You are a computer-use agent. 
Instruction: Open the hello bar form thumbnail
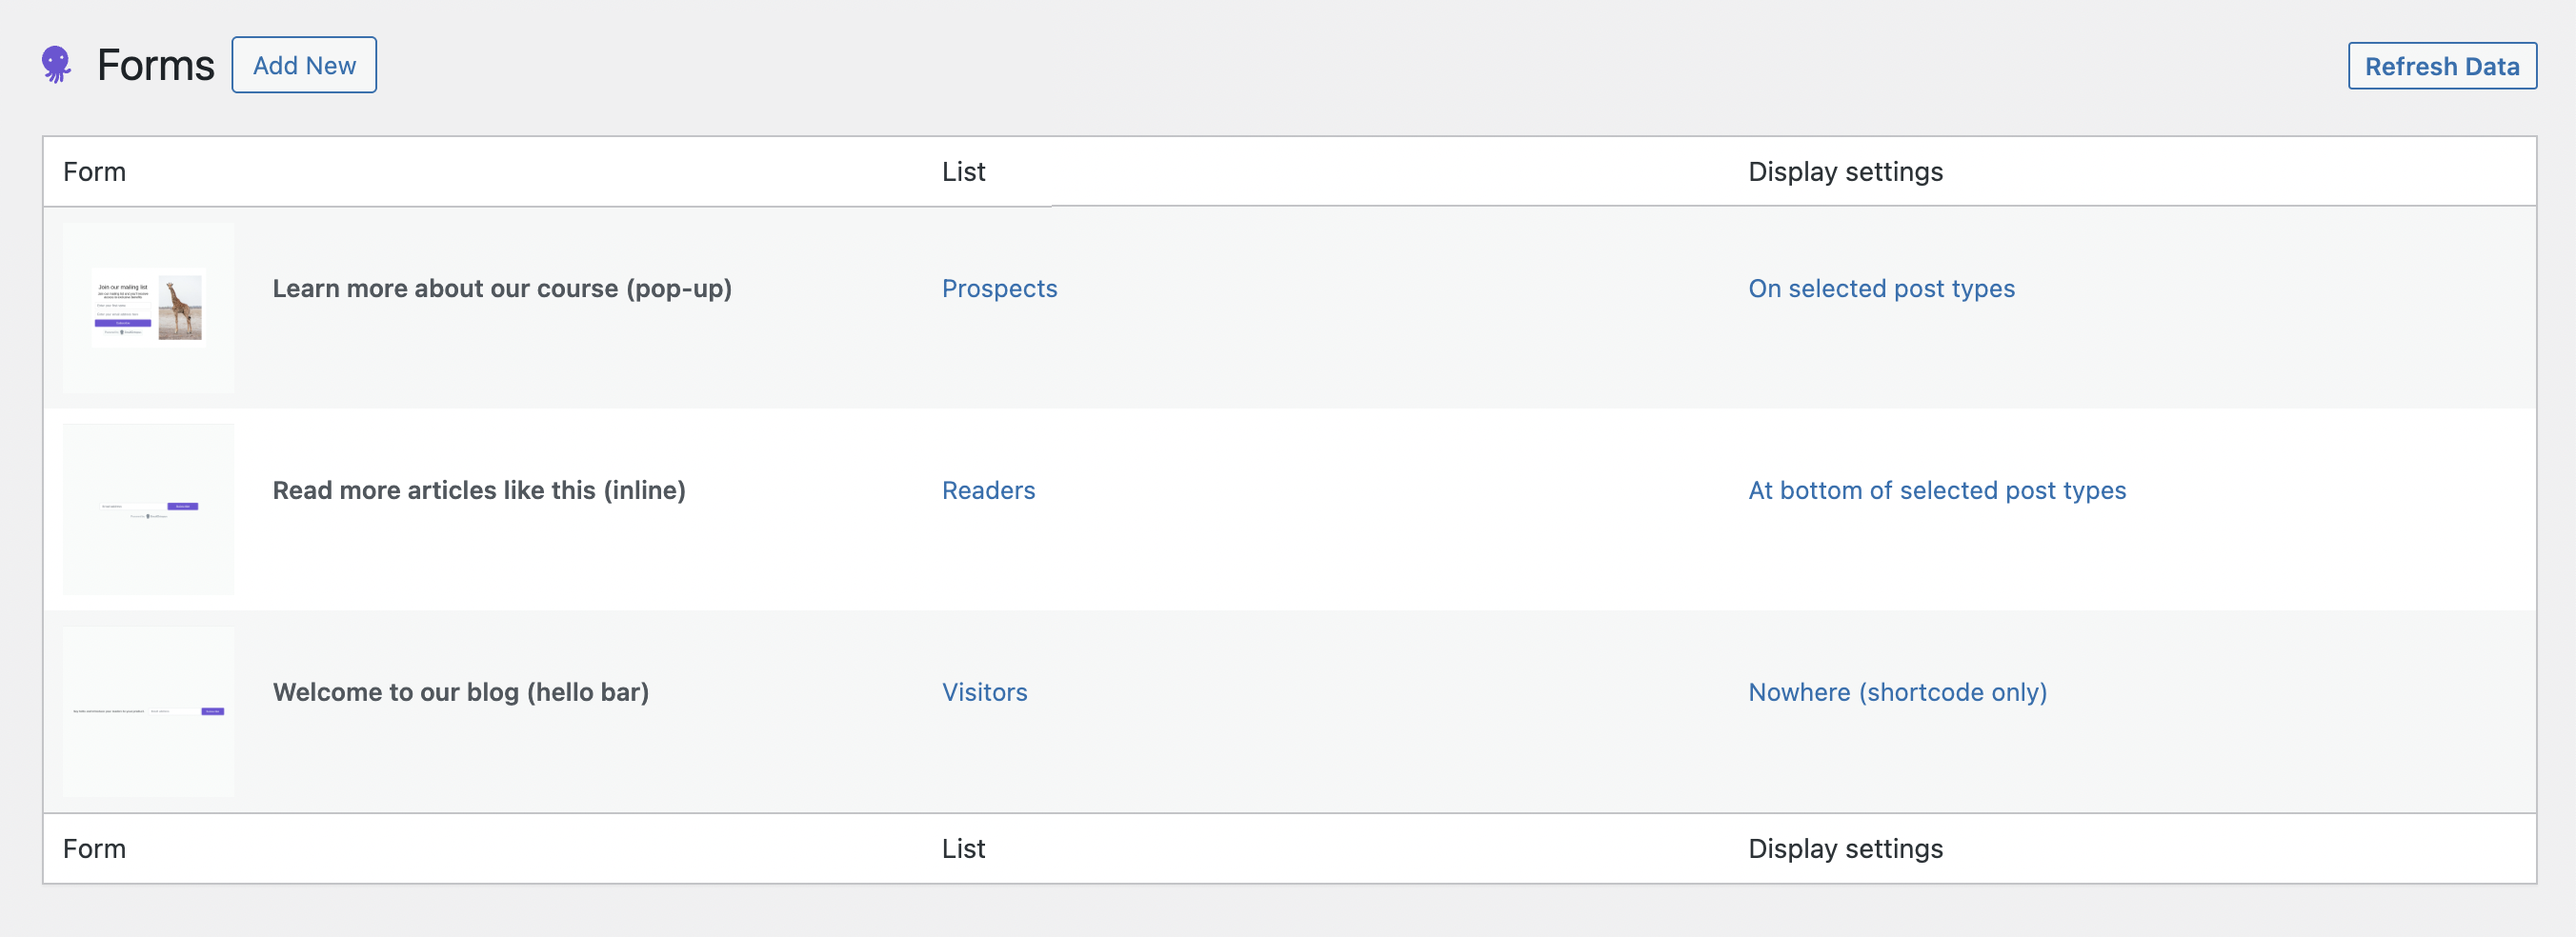click(149, 711)
